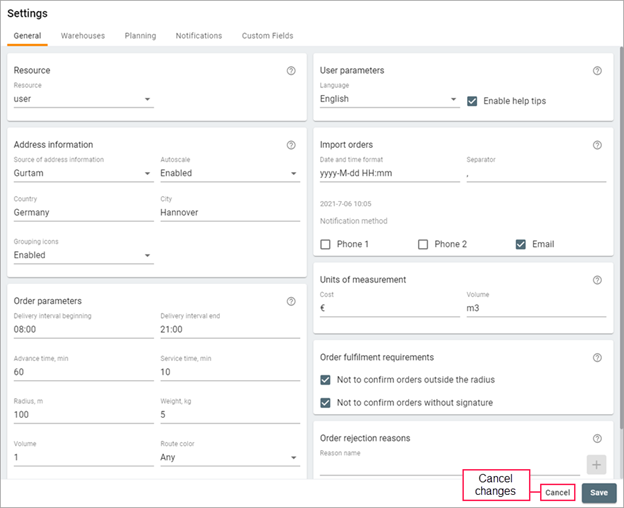624x508 pixels.
Task: Toggle Not to confirm orders without signature
Action: (x=326, y=403)
